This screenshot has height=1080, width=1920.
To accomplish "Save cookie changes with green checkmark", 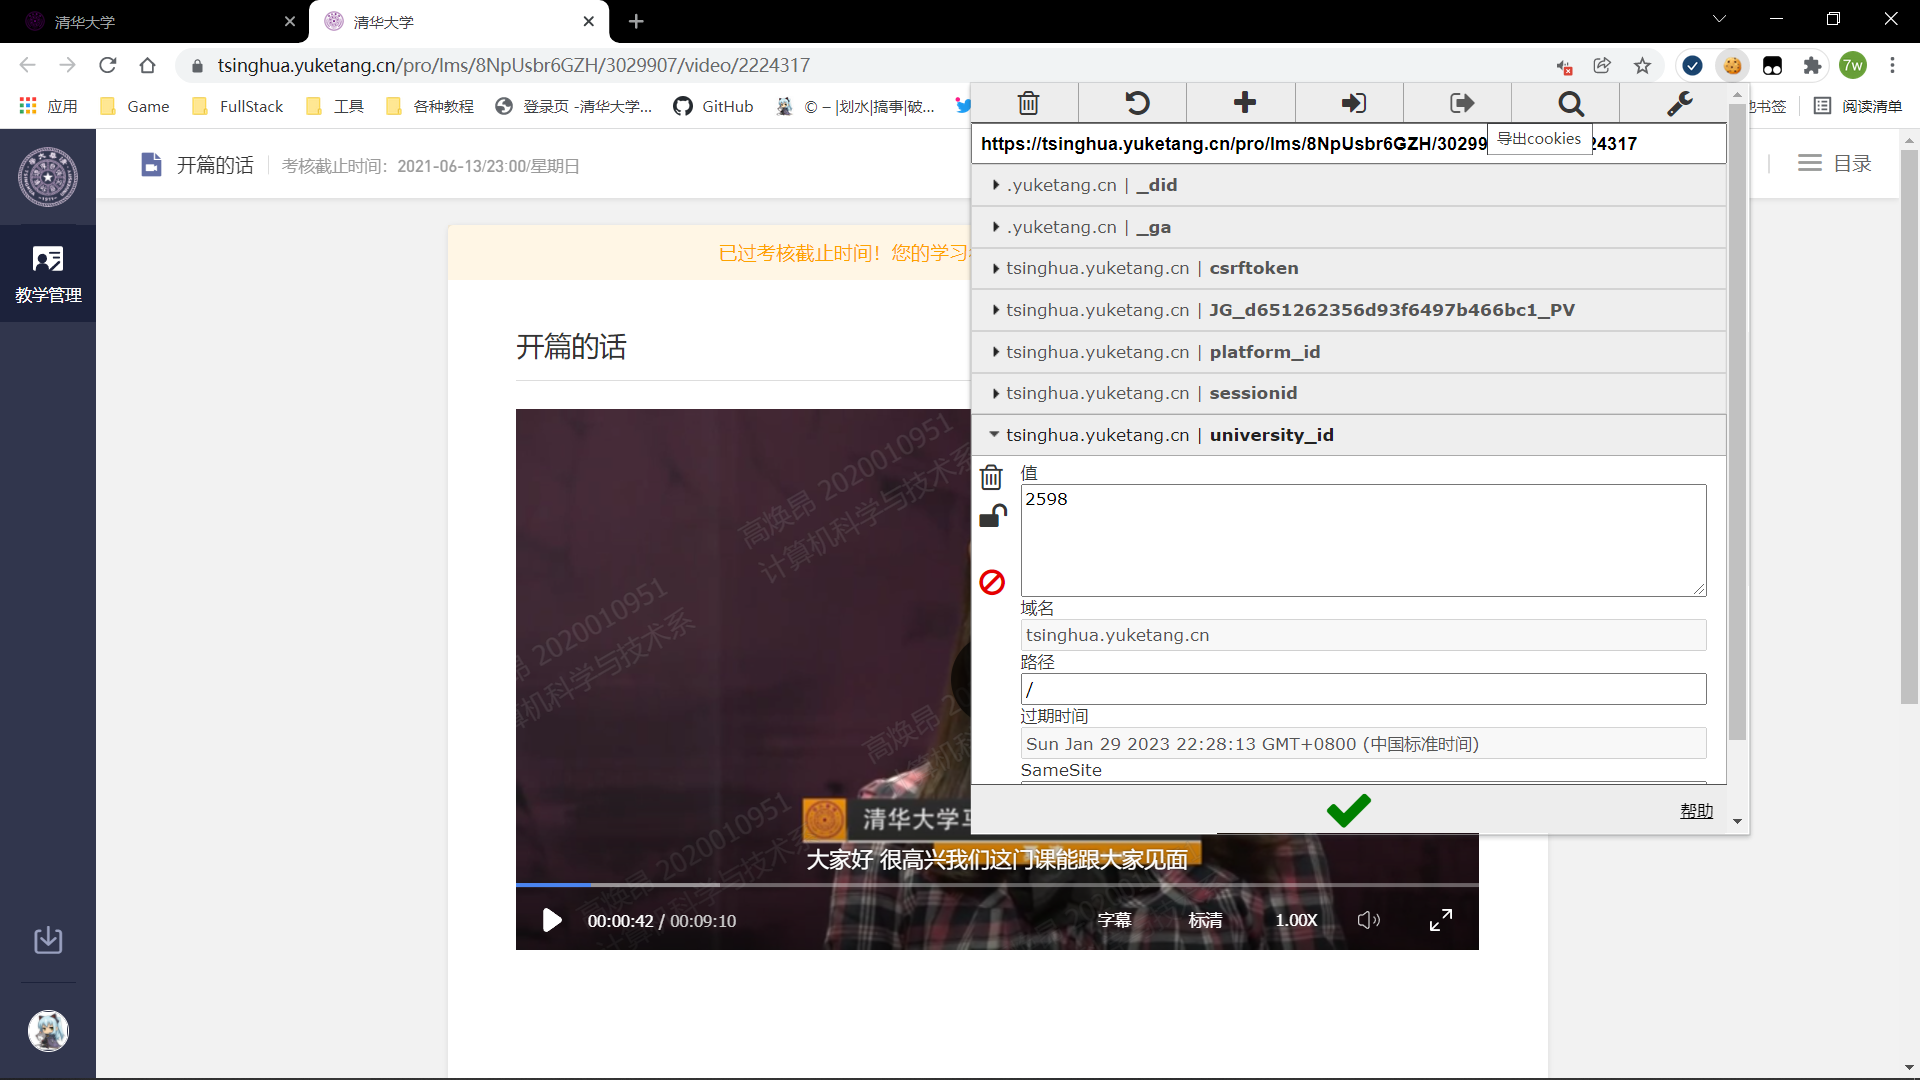I will click(x=1348, y=810).
